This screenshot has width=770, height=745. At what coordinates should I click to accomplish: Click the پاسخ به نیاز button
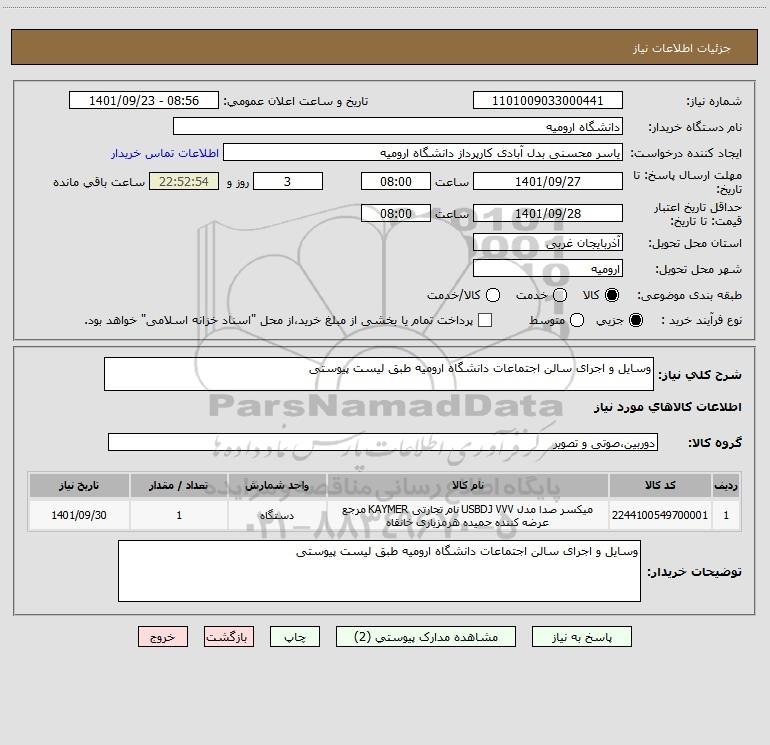point(582,637)
